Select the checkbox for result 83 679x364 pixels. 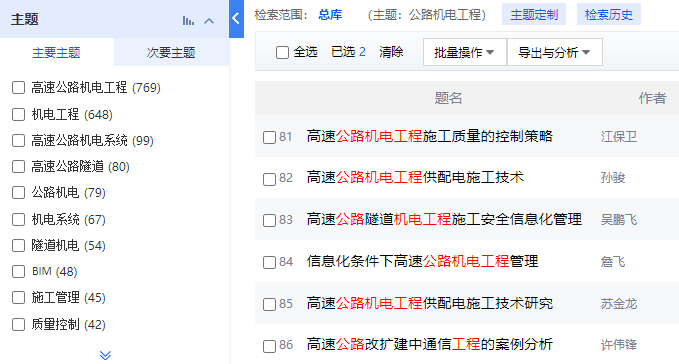point(269,220)
